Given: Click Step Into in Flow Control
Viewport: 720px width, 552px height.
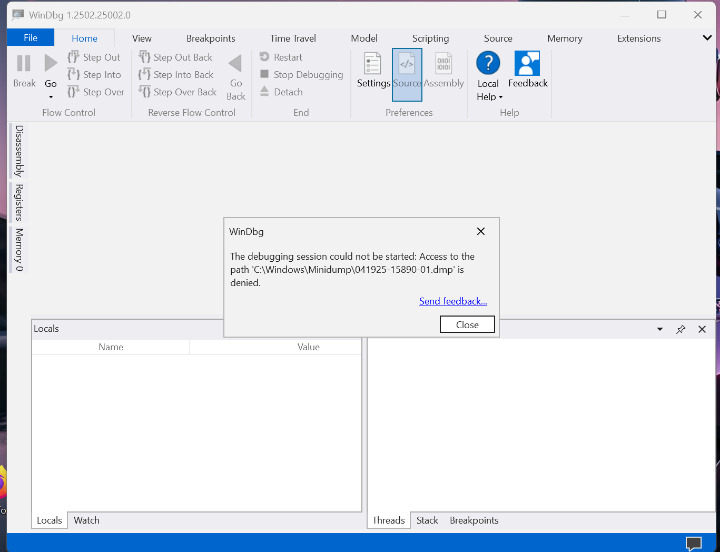Looking at the screenshot, I should [x=94, y=74].
